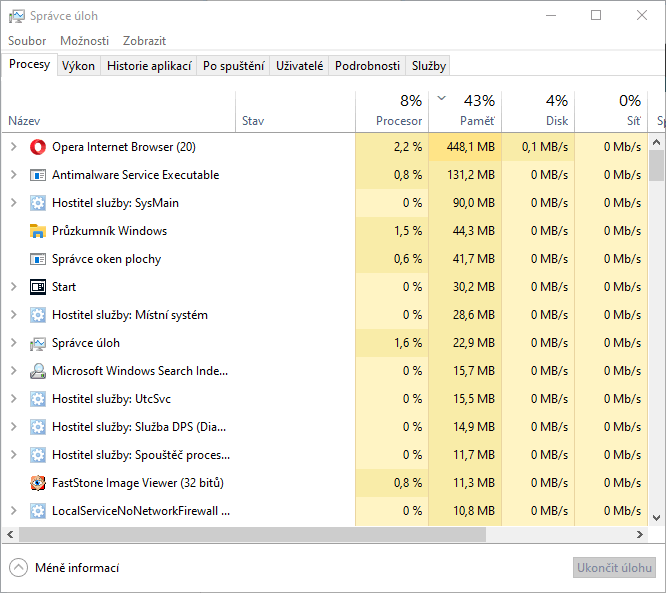Expand the Hostitel služby: UtcSvc entry
The width and height of the screenshot is (666, 593).
[x=13, y=399]
